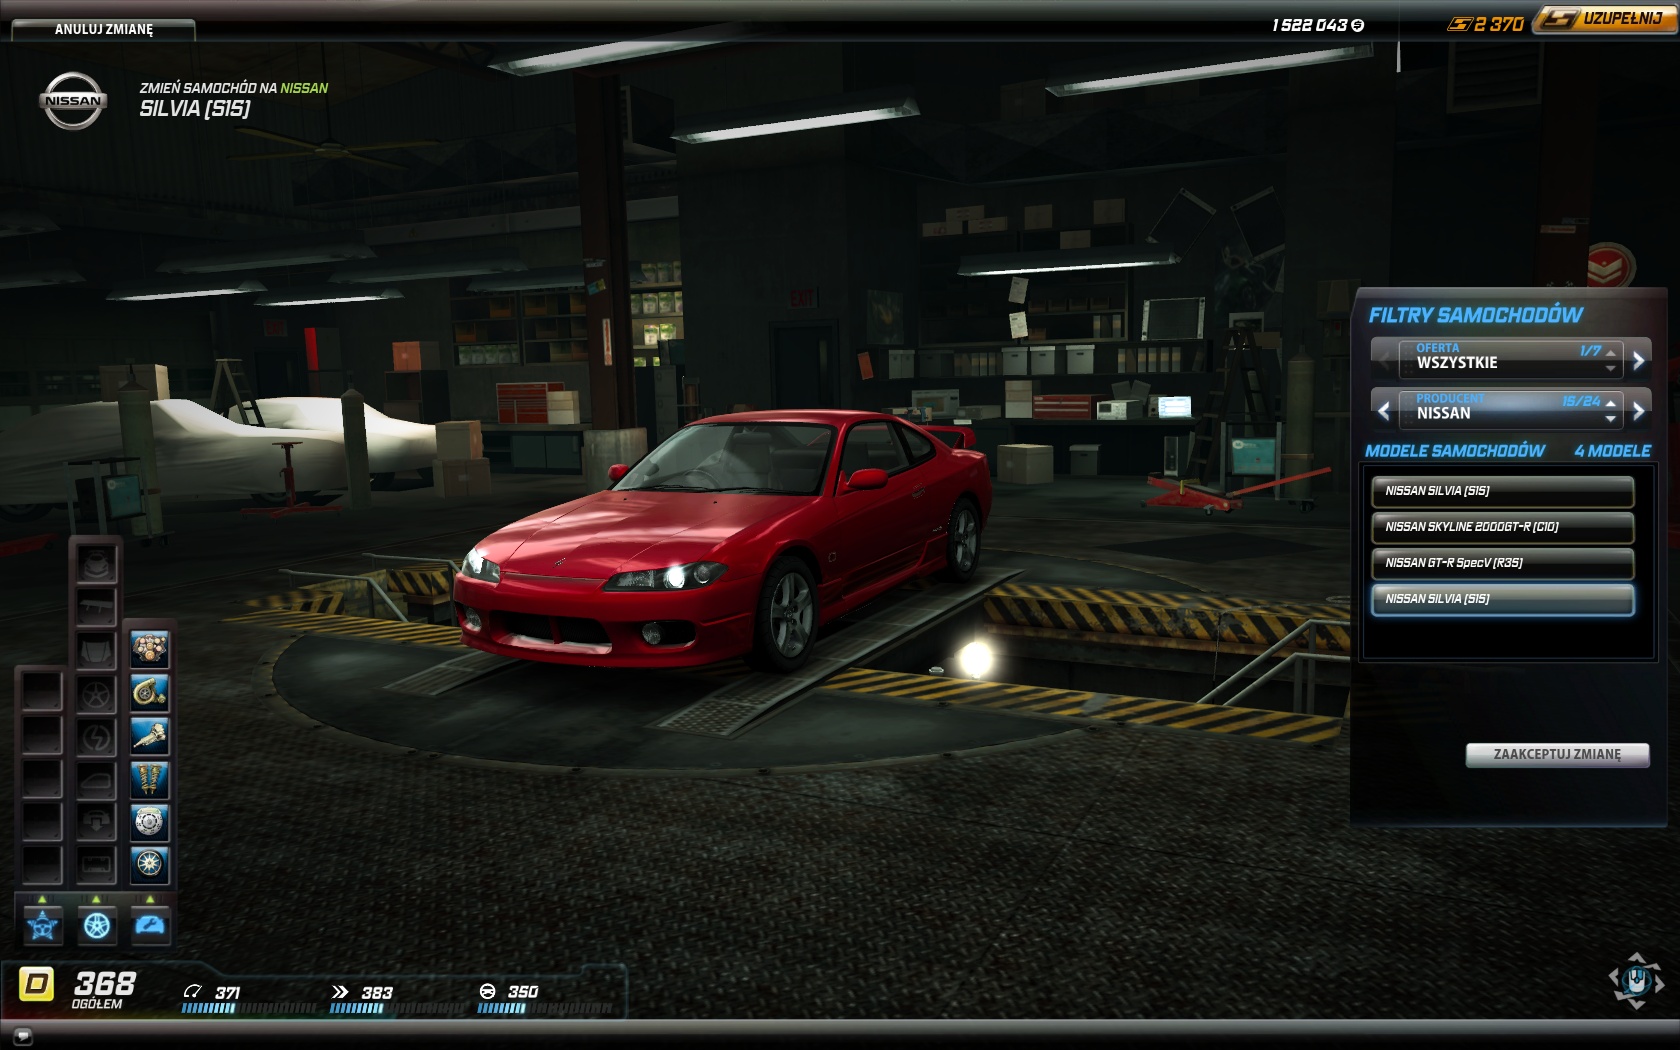Click the top speed 371 stat bar
Viewport: 1680px width, 1050px height.
[247, 1008]
